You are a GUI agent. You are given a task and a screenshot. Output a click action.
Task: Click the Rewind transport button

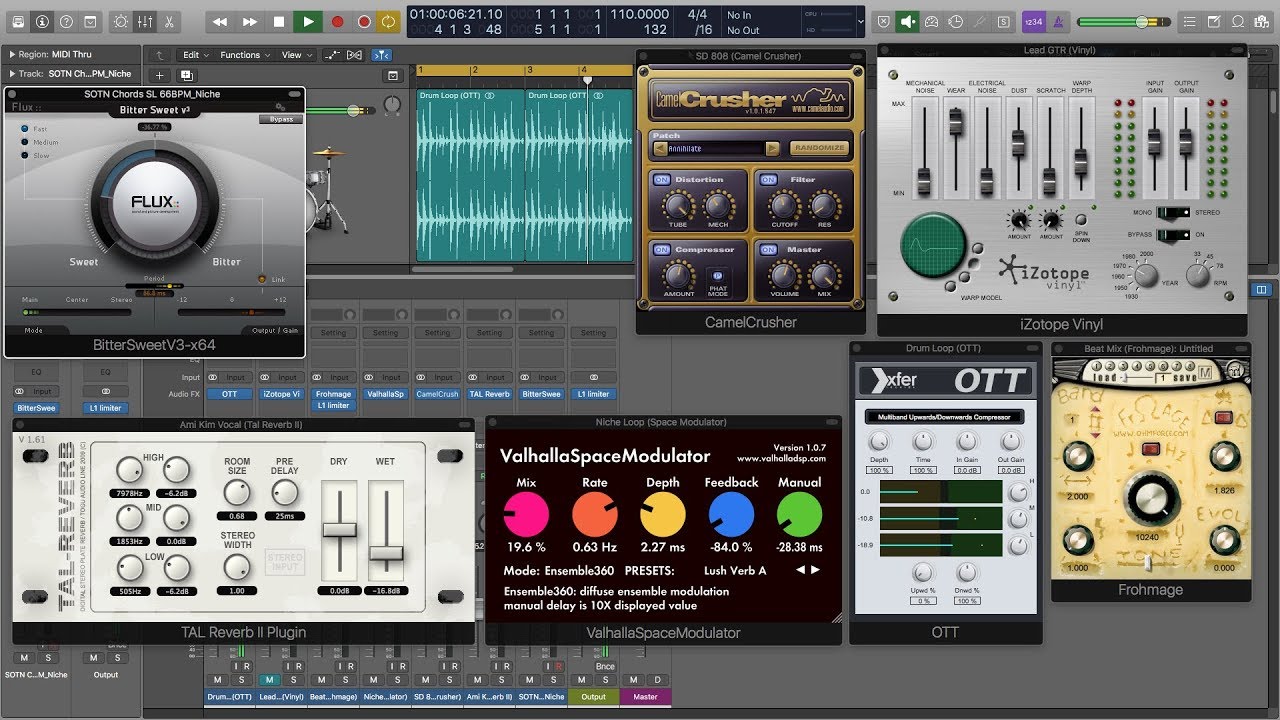(x=220, y=21)
